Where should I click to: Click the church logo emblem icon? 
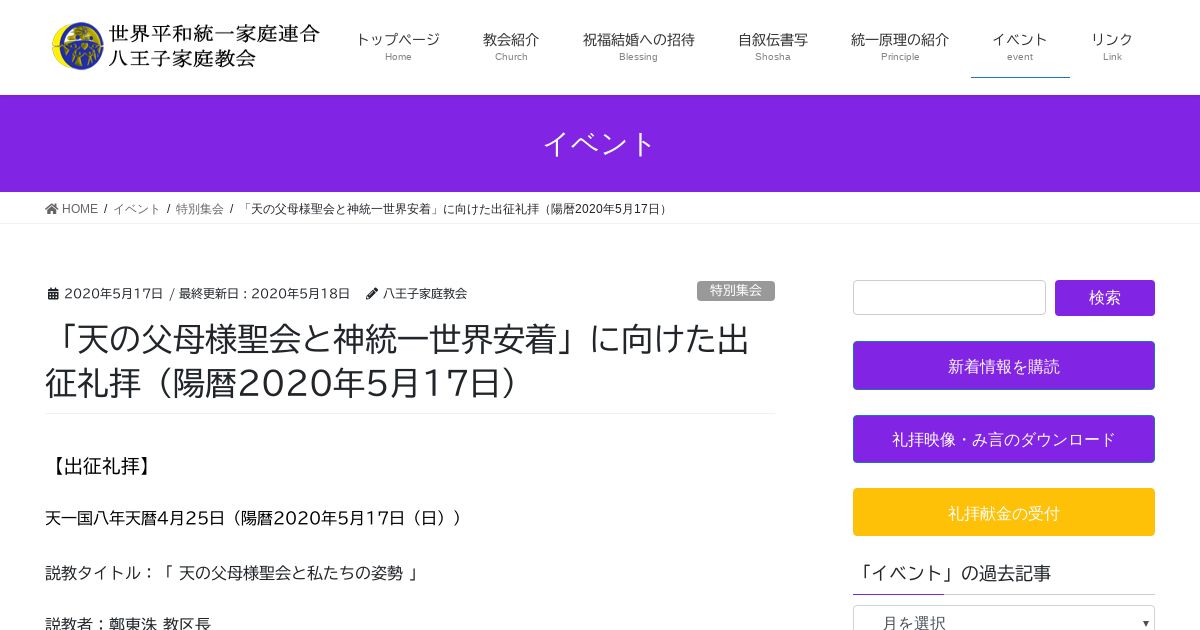tap(77, 46)
